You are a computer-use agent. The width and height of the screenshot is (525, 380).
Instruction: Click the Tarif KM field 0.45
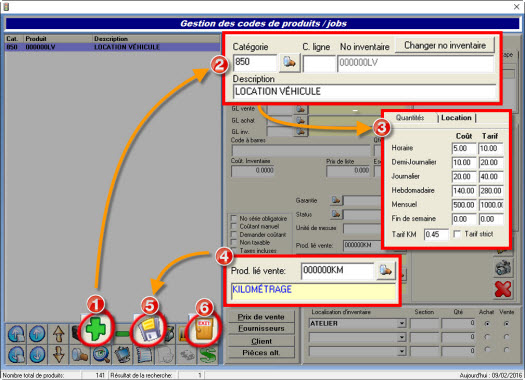click(436, 234)
